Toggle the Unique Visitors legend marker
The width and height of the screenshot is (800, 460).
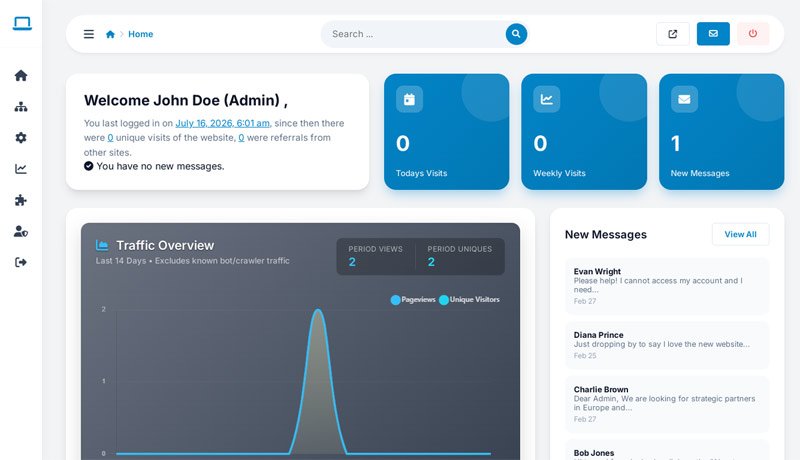tap(444, 300)
